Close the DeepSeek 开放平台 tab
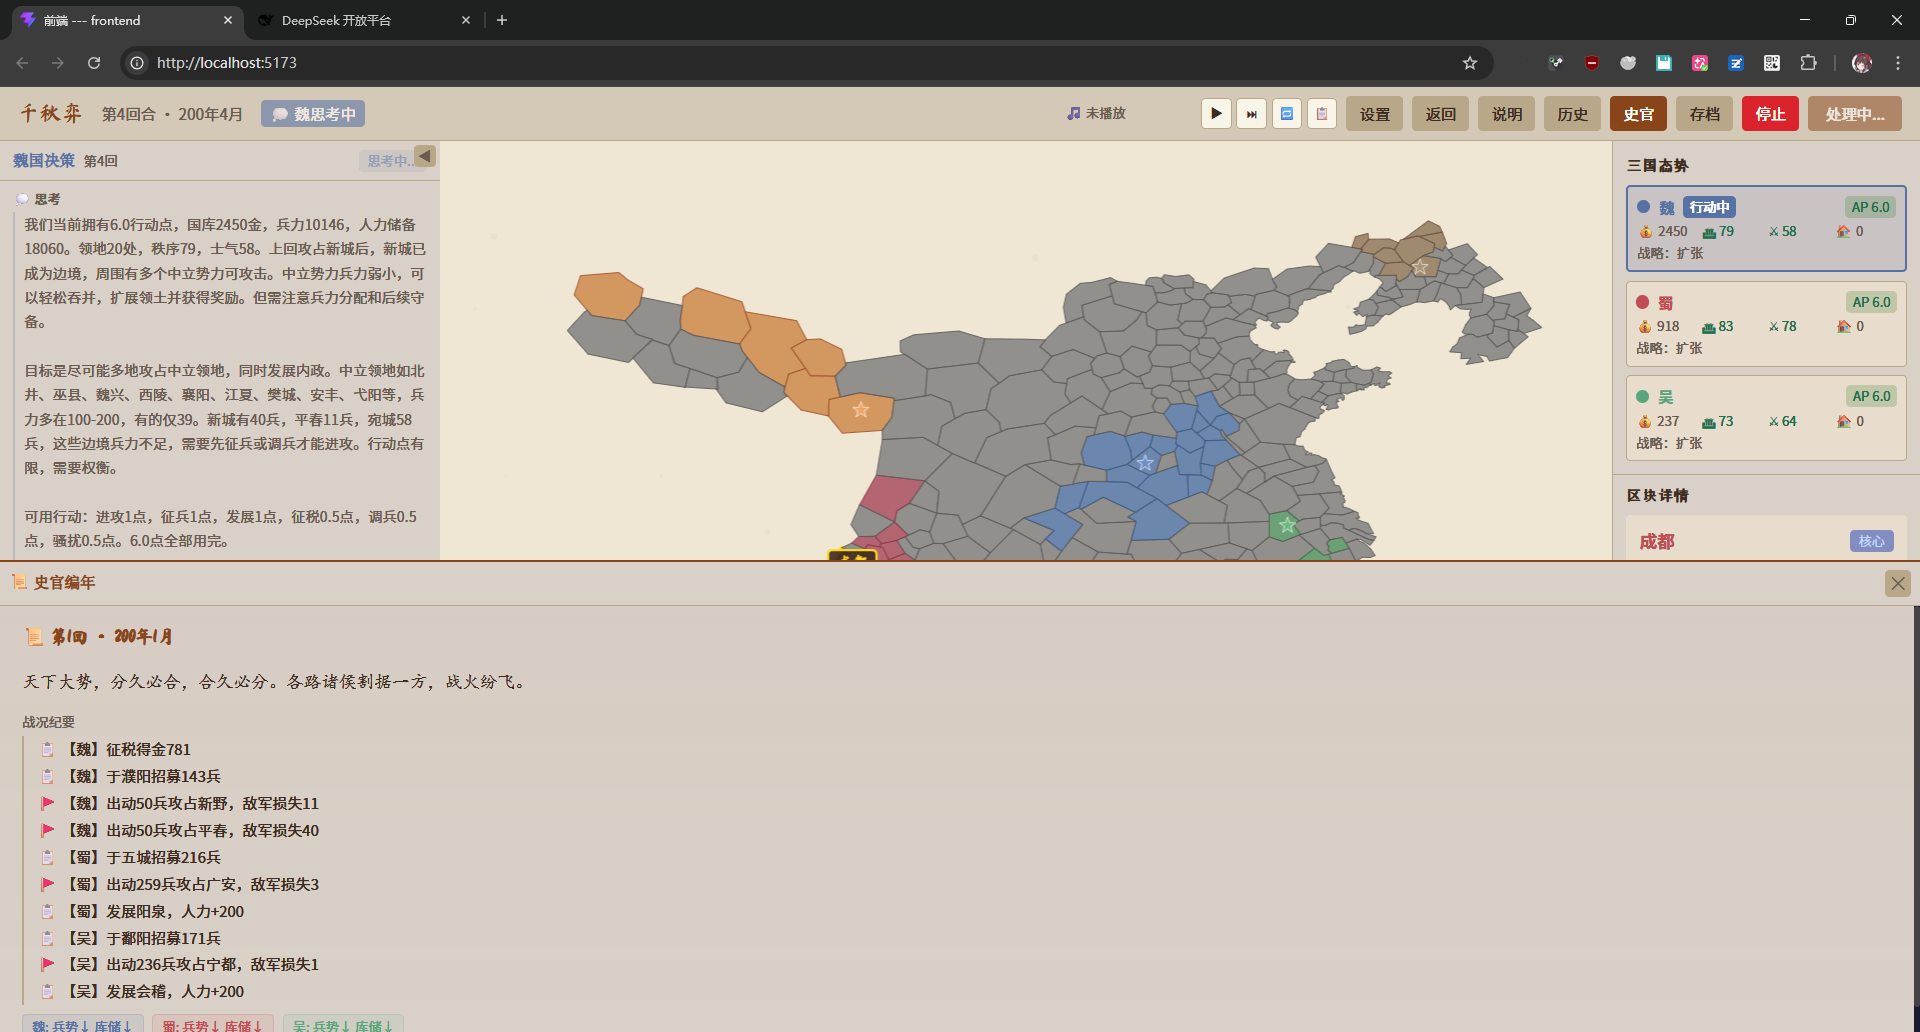 pos(465,20)
